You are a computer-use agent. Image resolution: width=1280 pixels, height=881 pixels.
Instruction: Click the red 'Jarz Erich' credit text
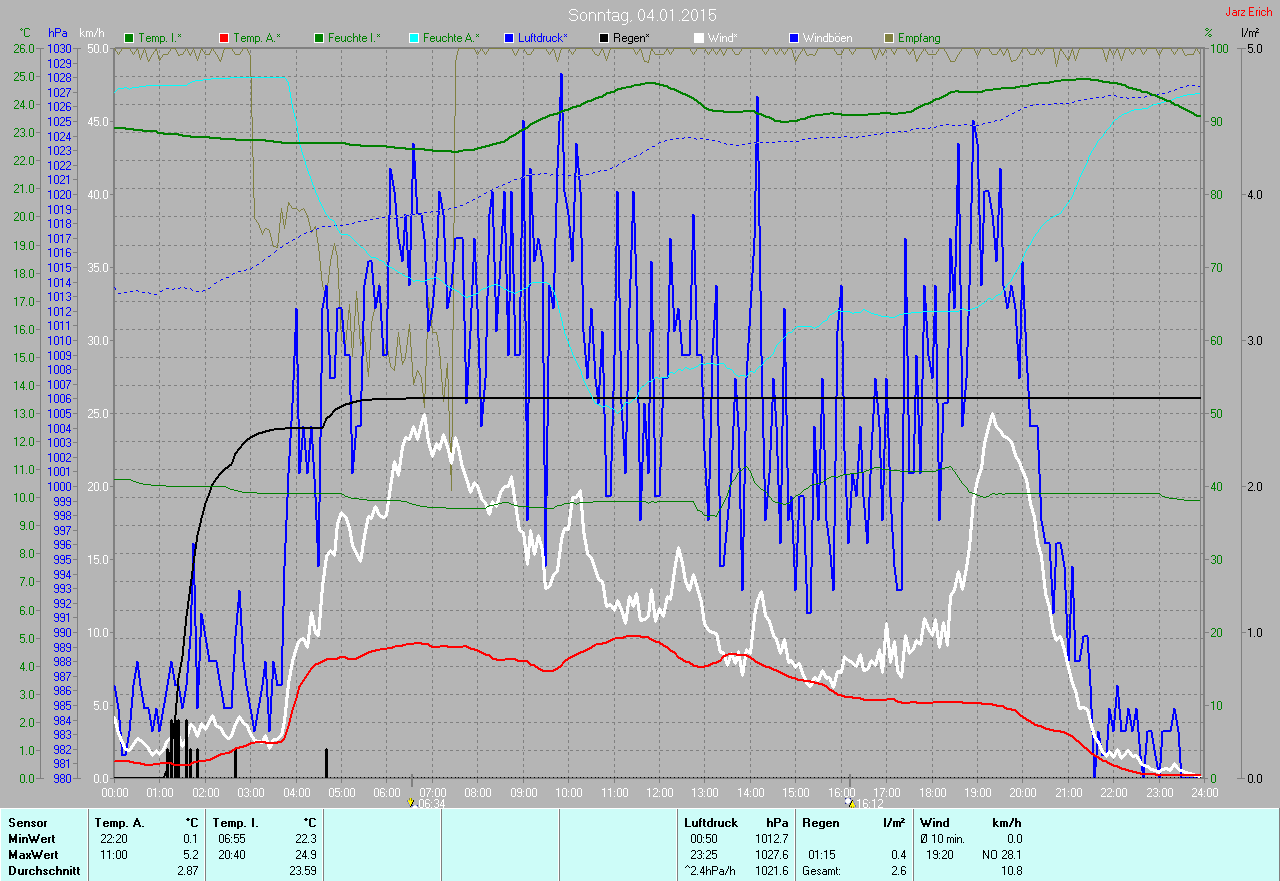(1249, 12)
